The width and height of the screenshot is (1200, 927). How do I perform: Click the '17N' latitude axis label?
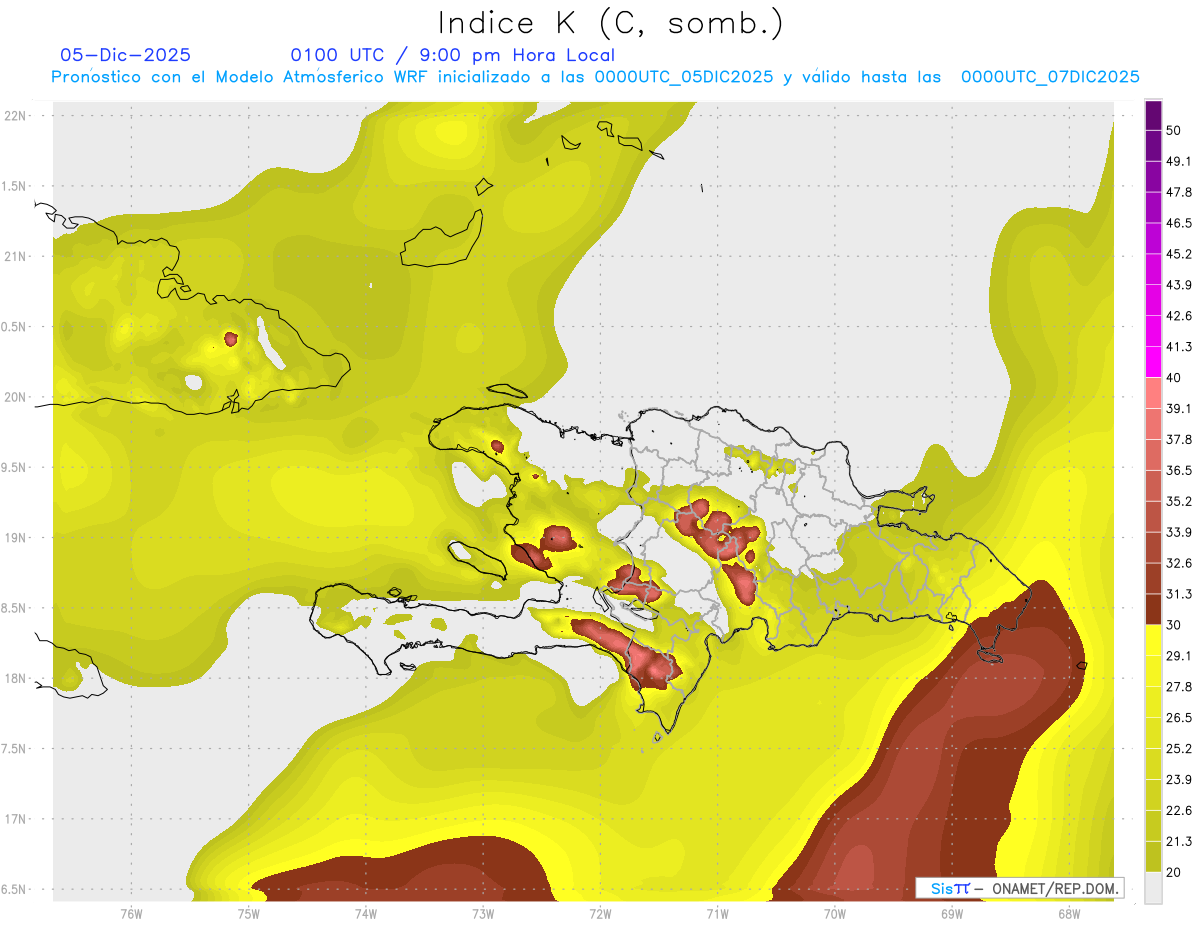pos(16,819)
